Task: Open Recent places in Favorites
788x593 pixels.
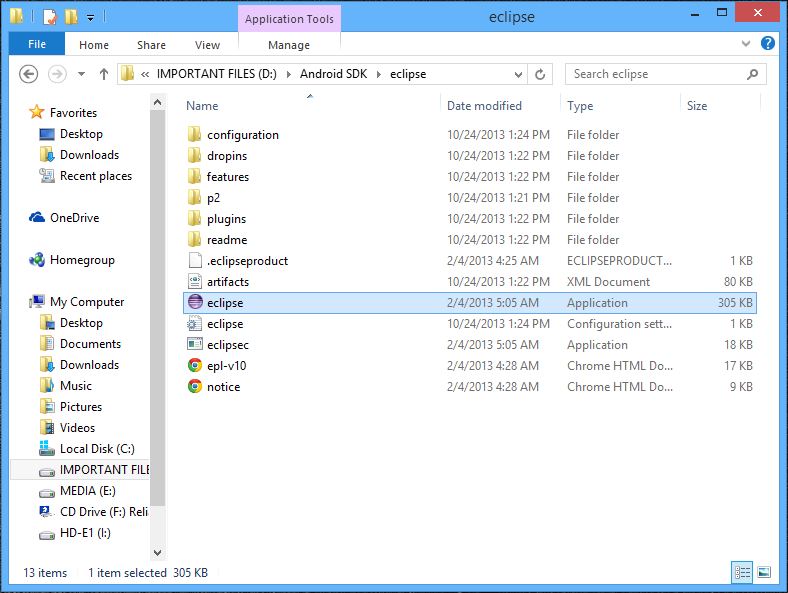Action: (x=96, y=176)
